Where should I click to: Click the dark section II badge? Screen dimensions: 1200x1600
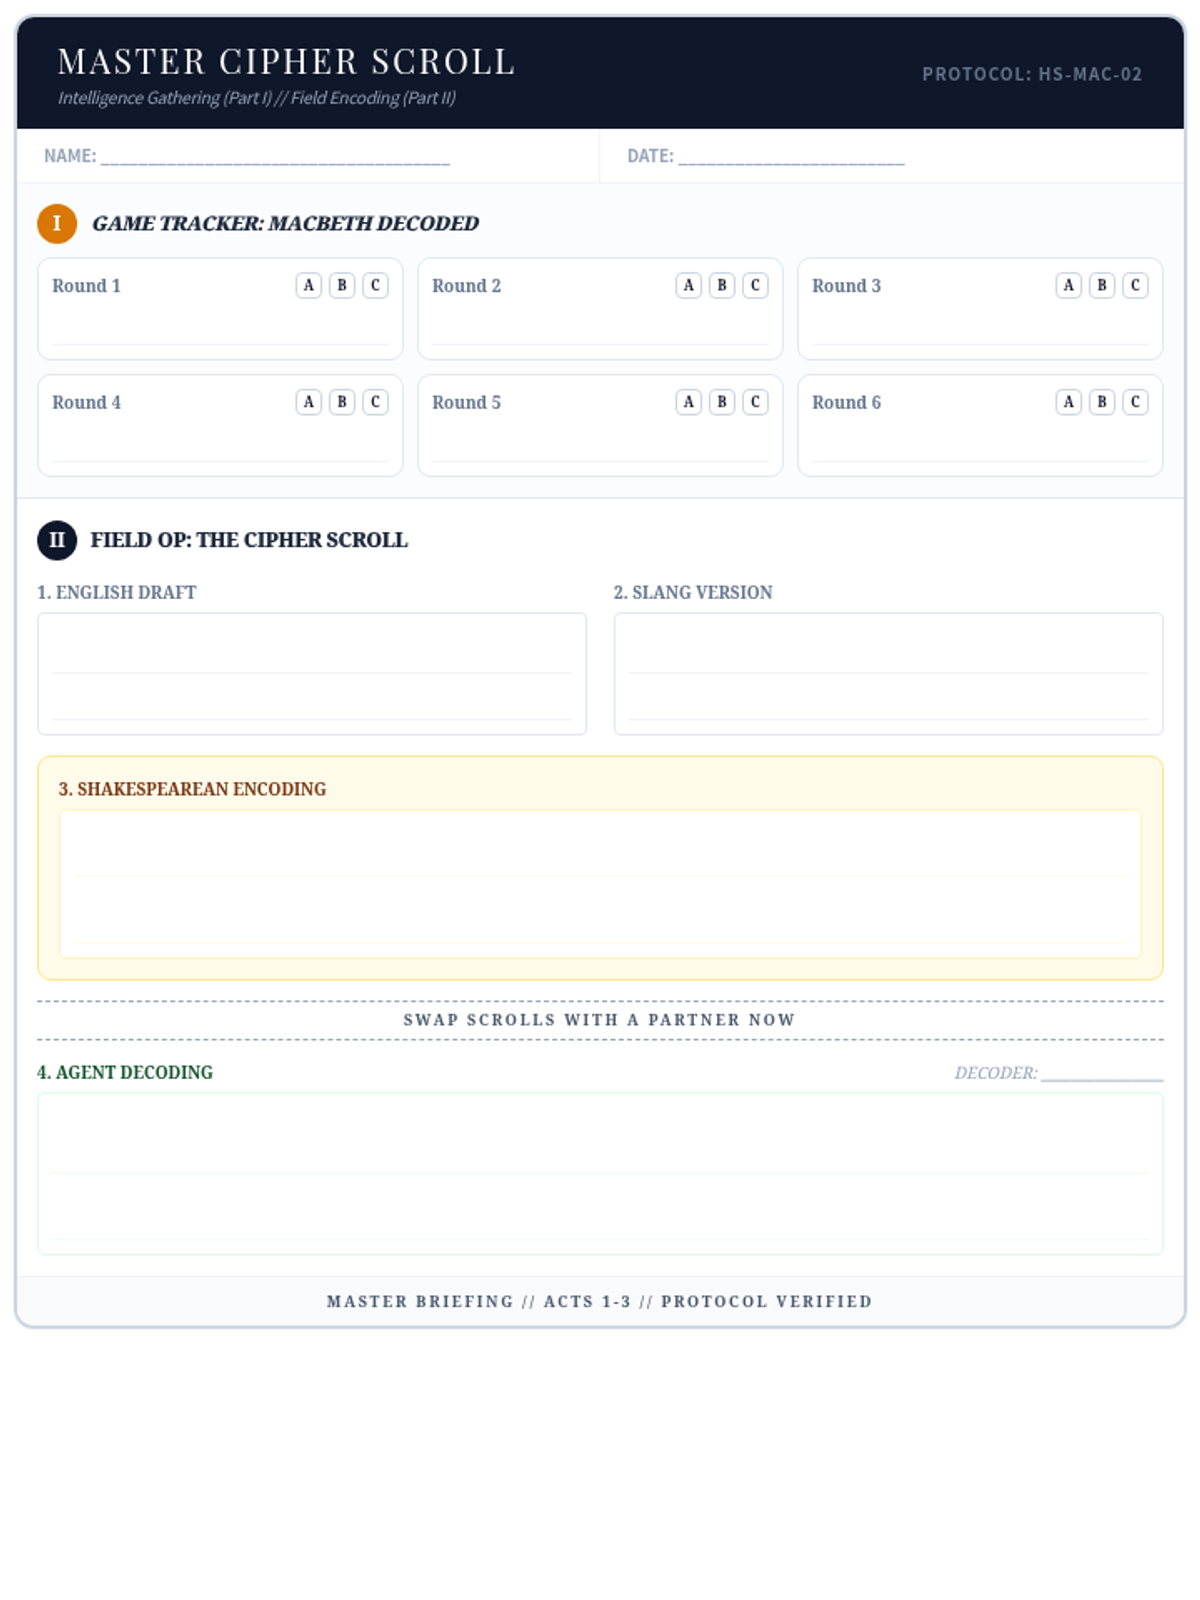point(57,540)
